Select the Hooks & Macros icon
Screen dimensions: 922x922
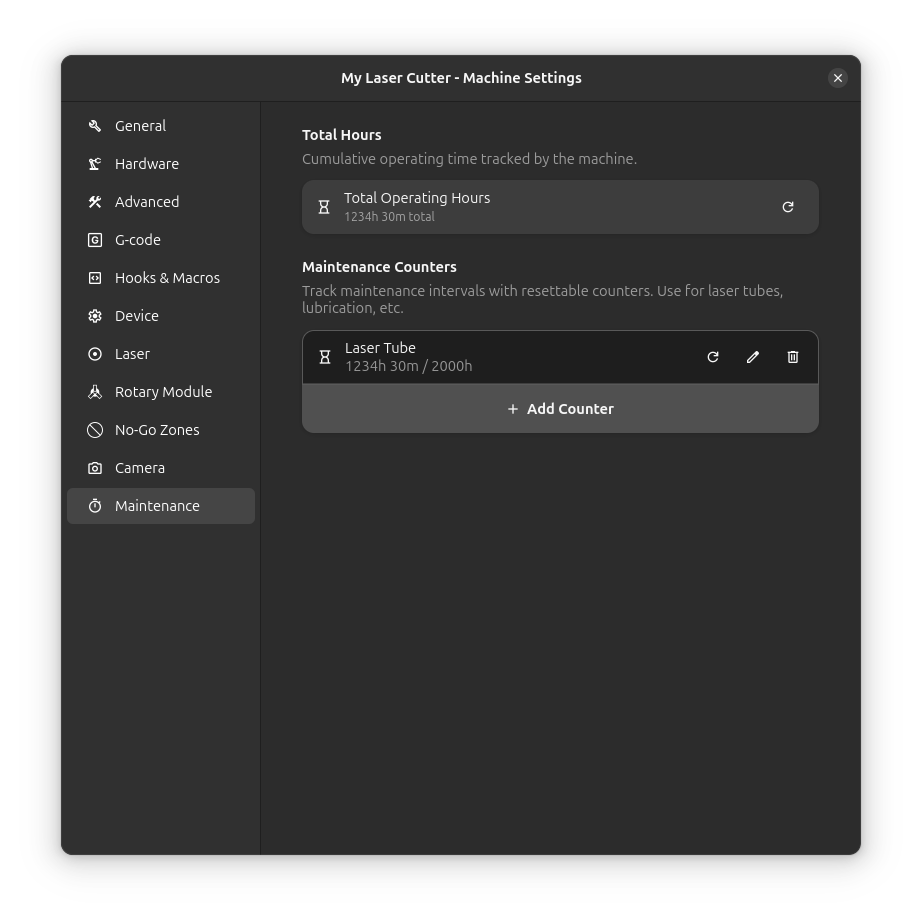coord(94,278)
